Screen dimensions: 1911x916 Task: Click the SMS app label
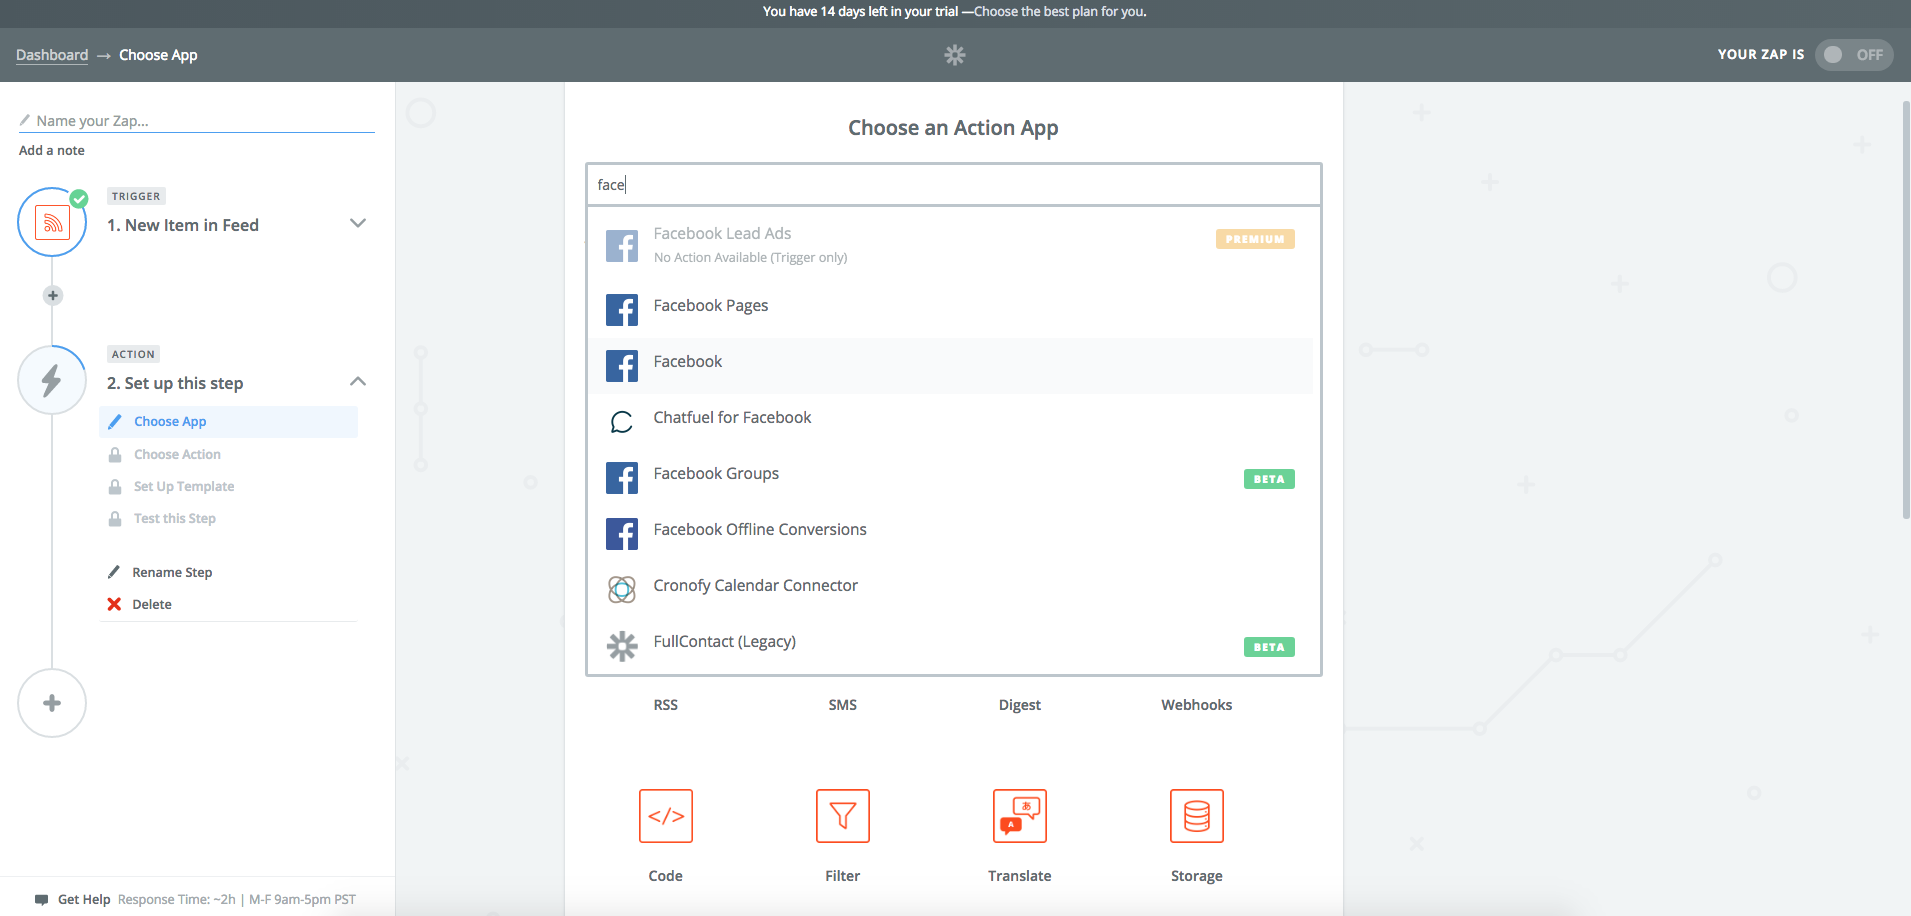pos(843,705)
